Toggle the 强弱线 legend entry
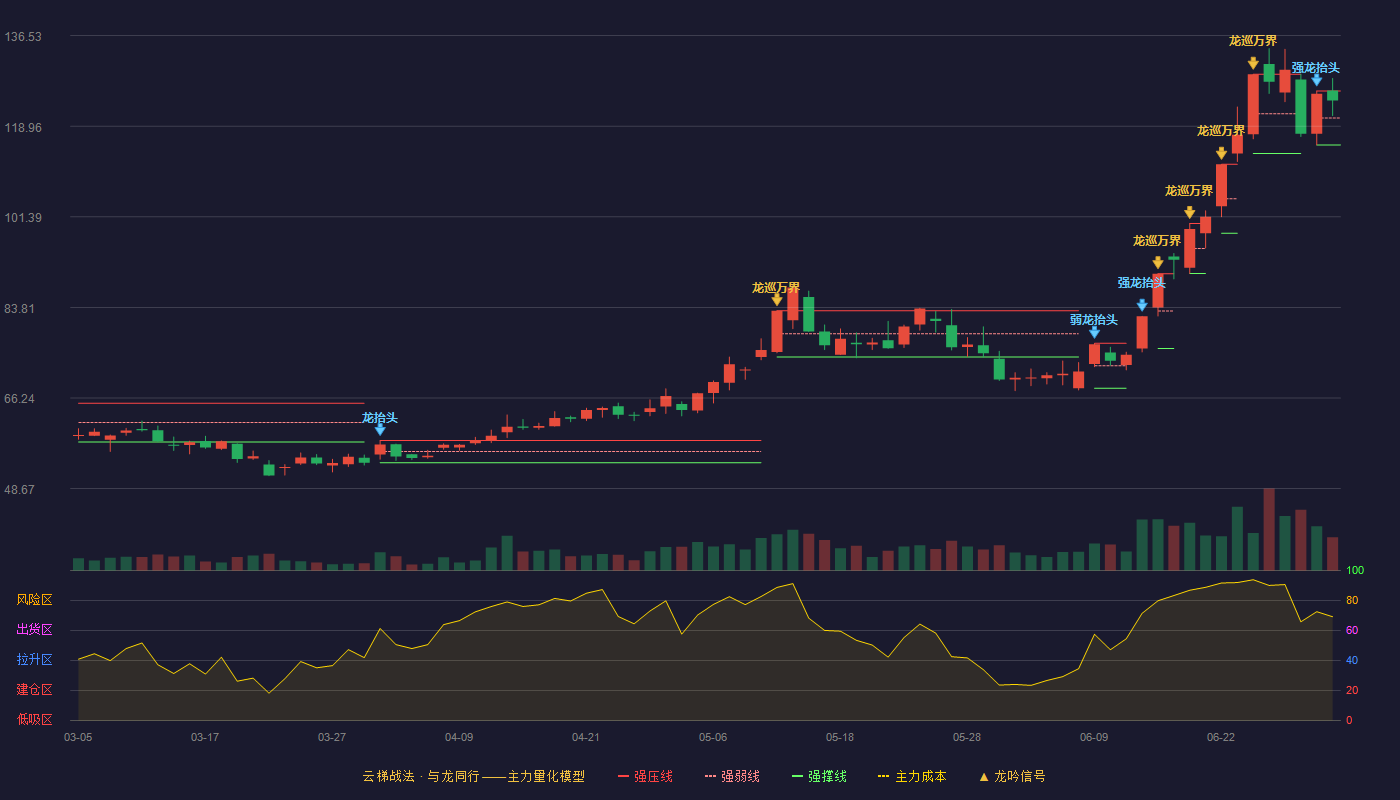 (x=732, y=776)
